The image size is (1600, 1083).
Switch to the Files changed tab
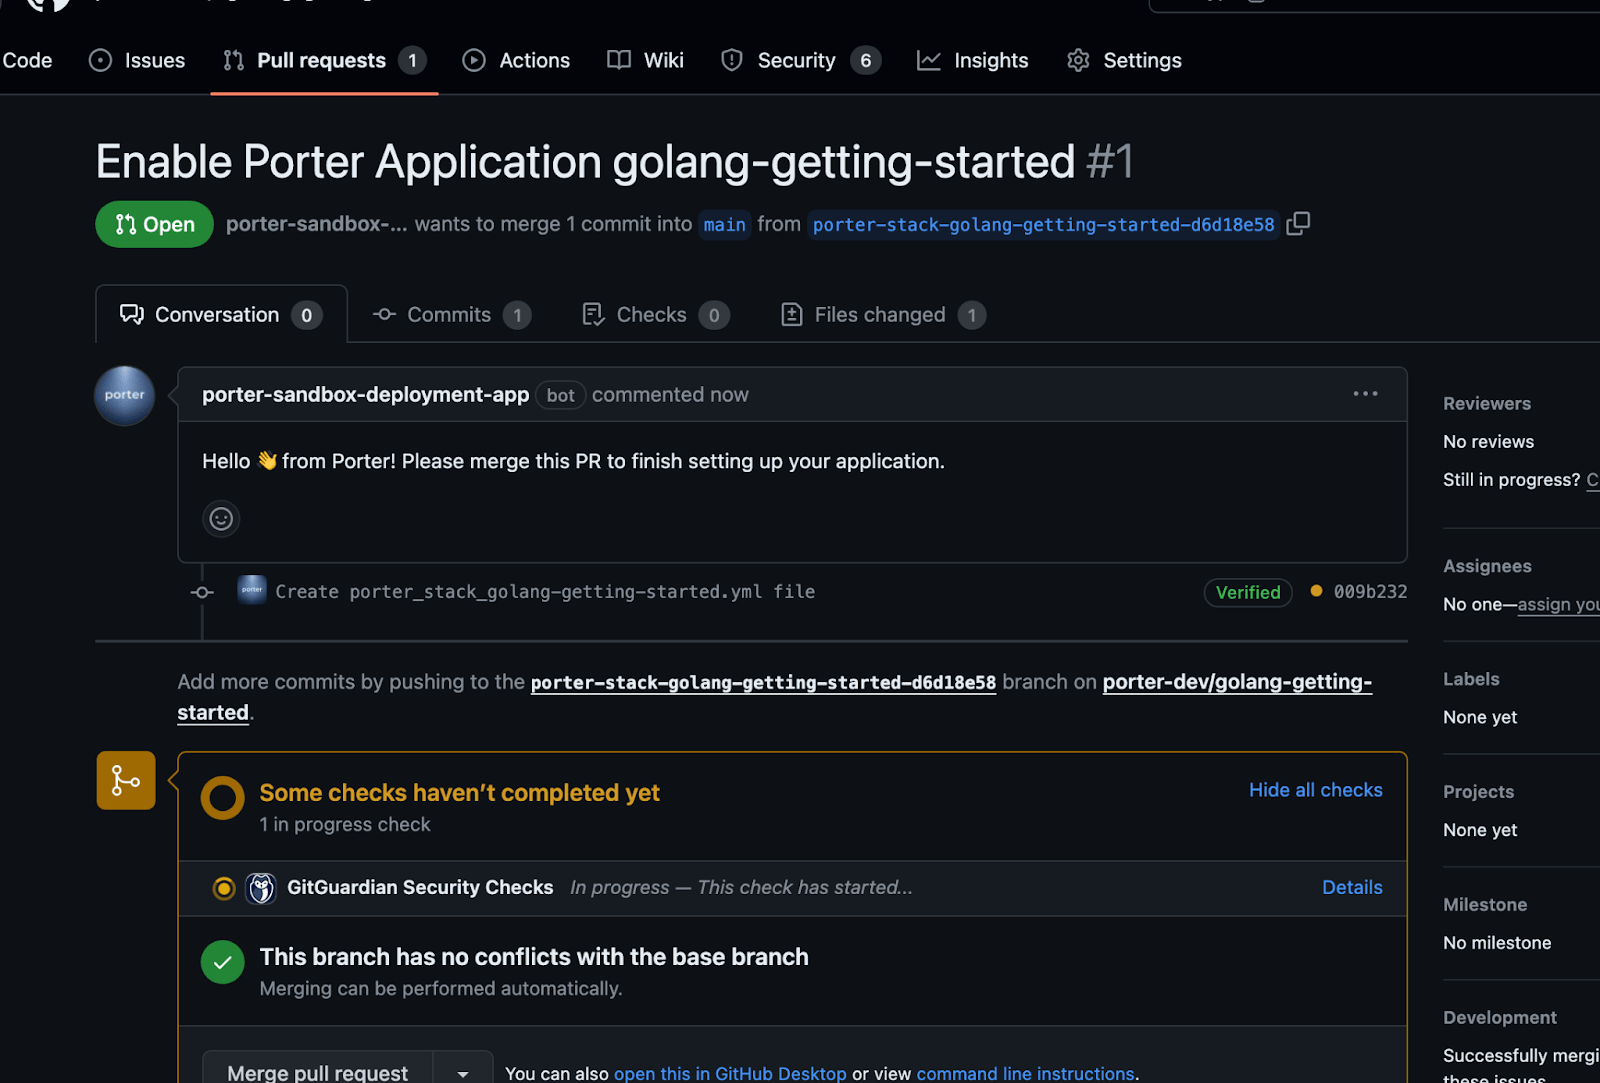[x=882, y=314]
